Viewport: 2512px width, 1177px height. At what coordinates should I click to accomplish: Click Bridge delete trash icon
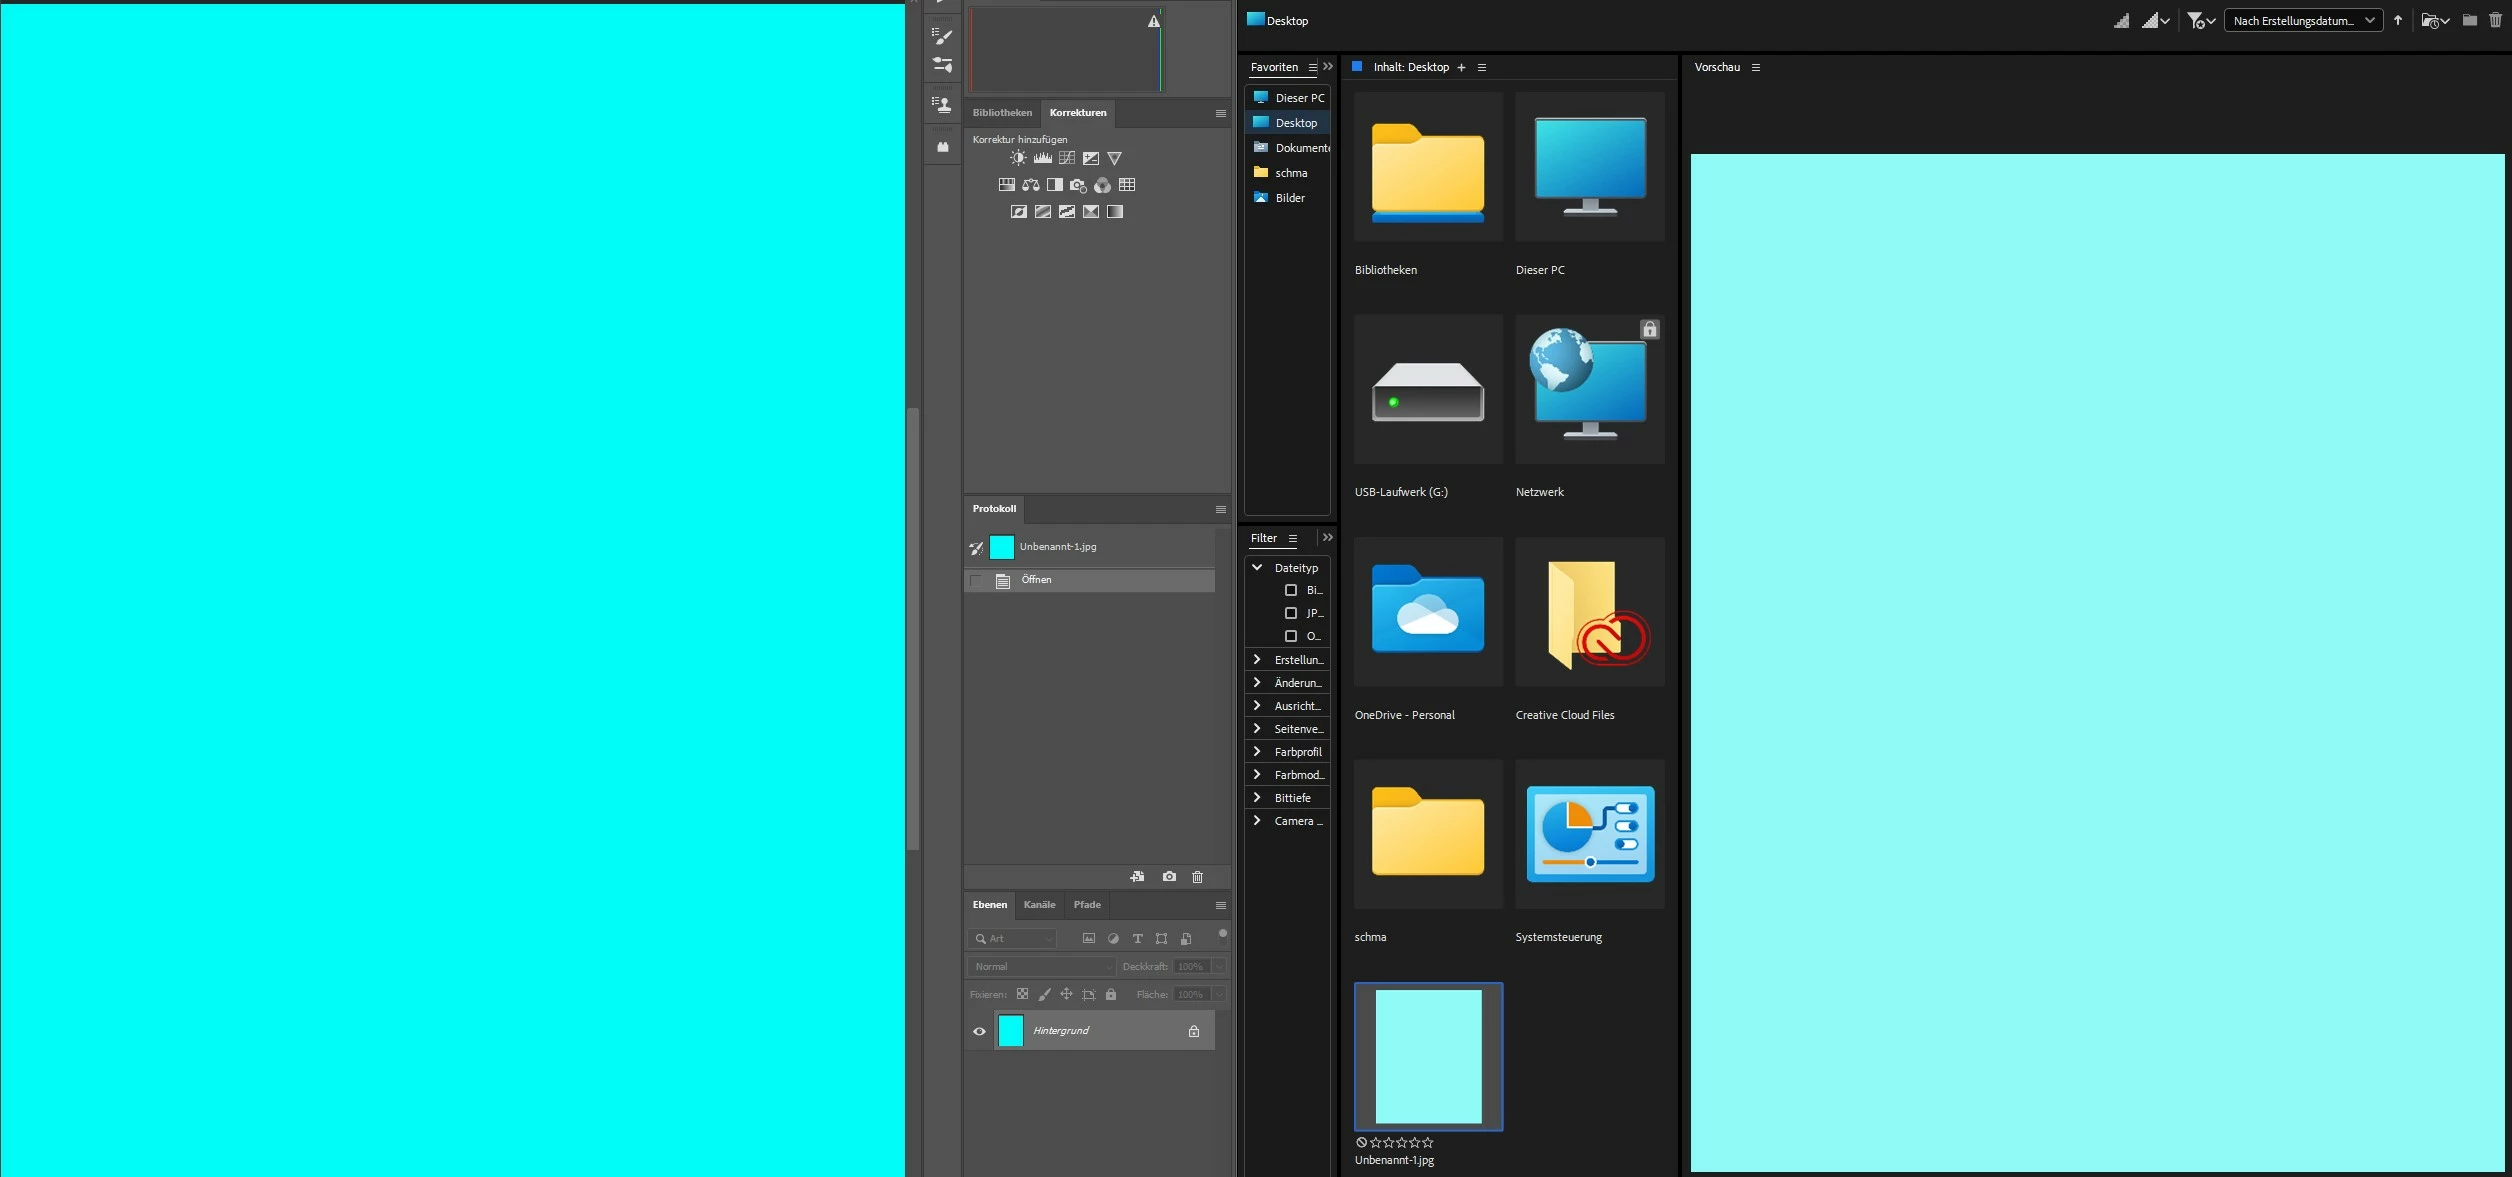point(2495,20)
